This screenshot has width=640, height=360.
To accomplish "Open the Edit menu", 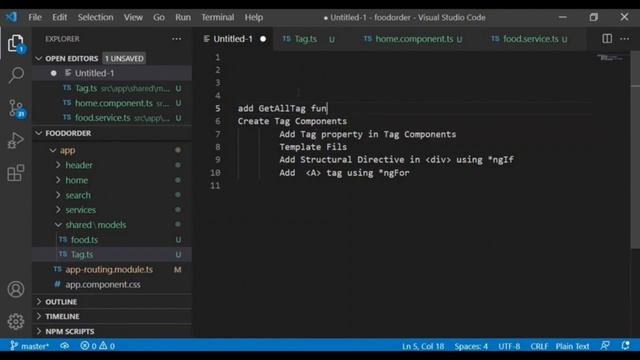I will coord(60,17).
